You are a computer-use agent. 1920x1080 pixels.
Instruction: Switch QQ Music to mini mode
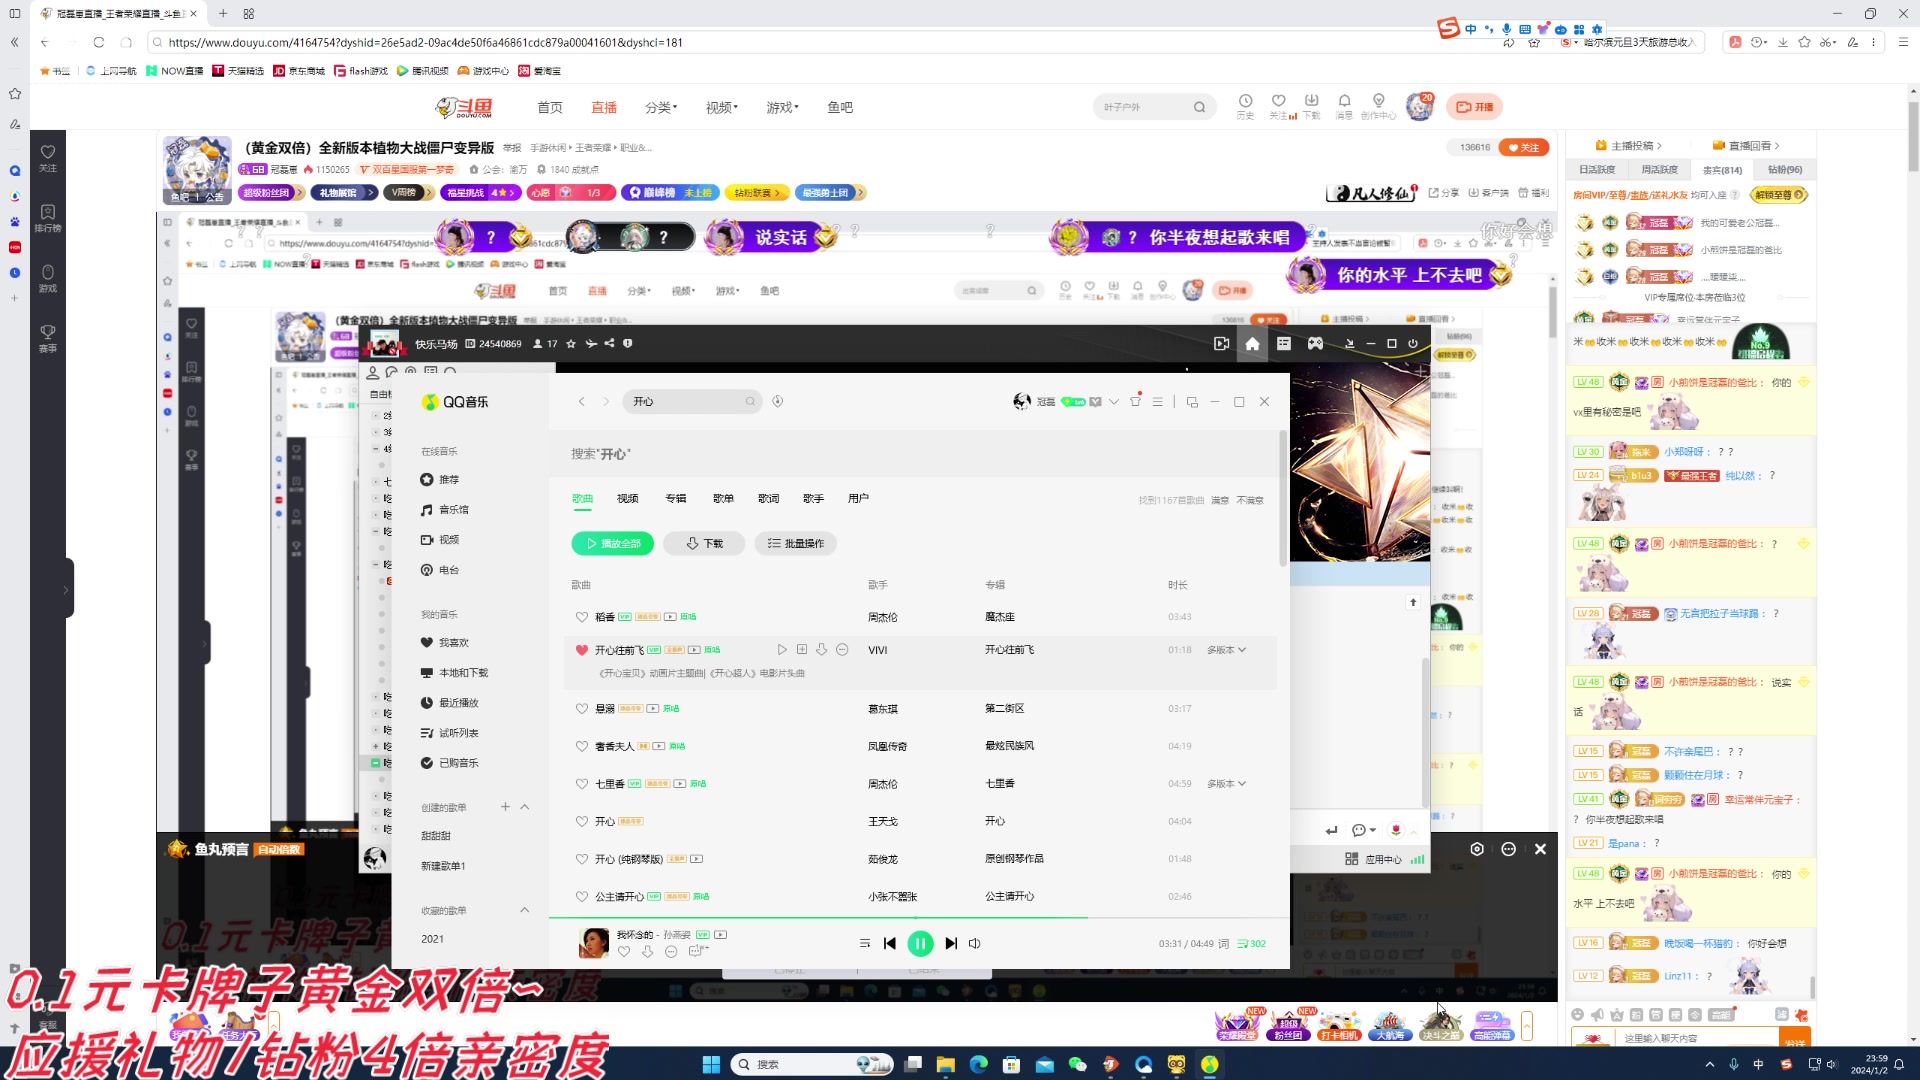coord(1192,402)
